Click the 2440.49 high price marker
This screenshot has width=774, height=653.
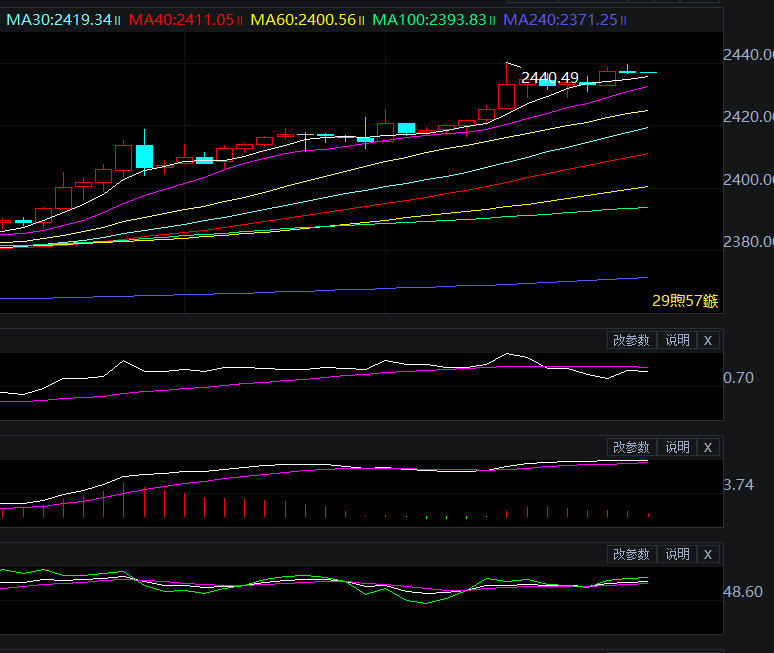click(550, 78)
